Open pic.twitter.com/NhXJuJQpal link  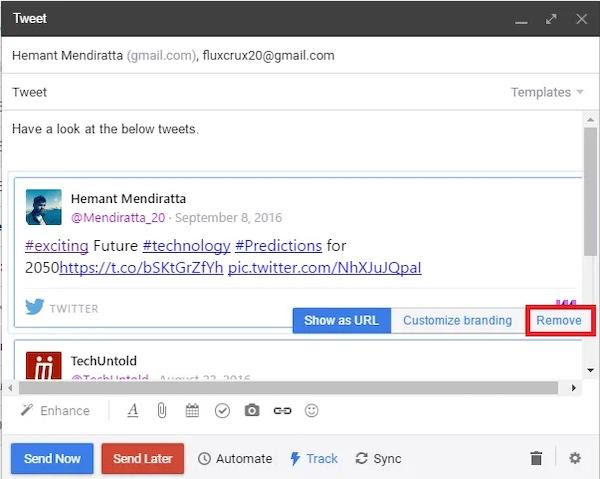point(324,267)
